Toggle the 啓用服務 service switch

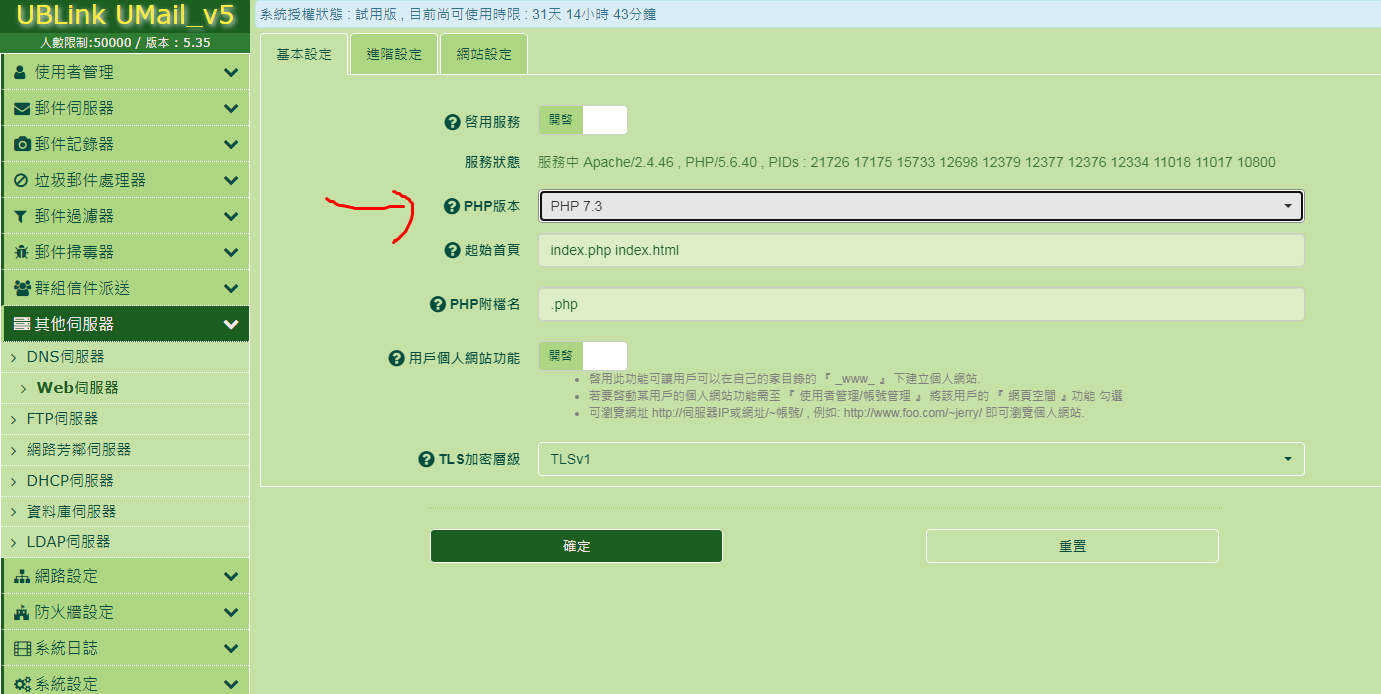pos(583,120)
